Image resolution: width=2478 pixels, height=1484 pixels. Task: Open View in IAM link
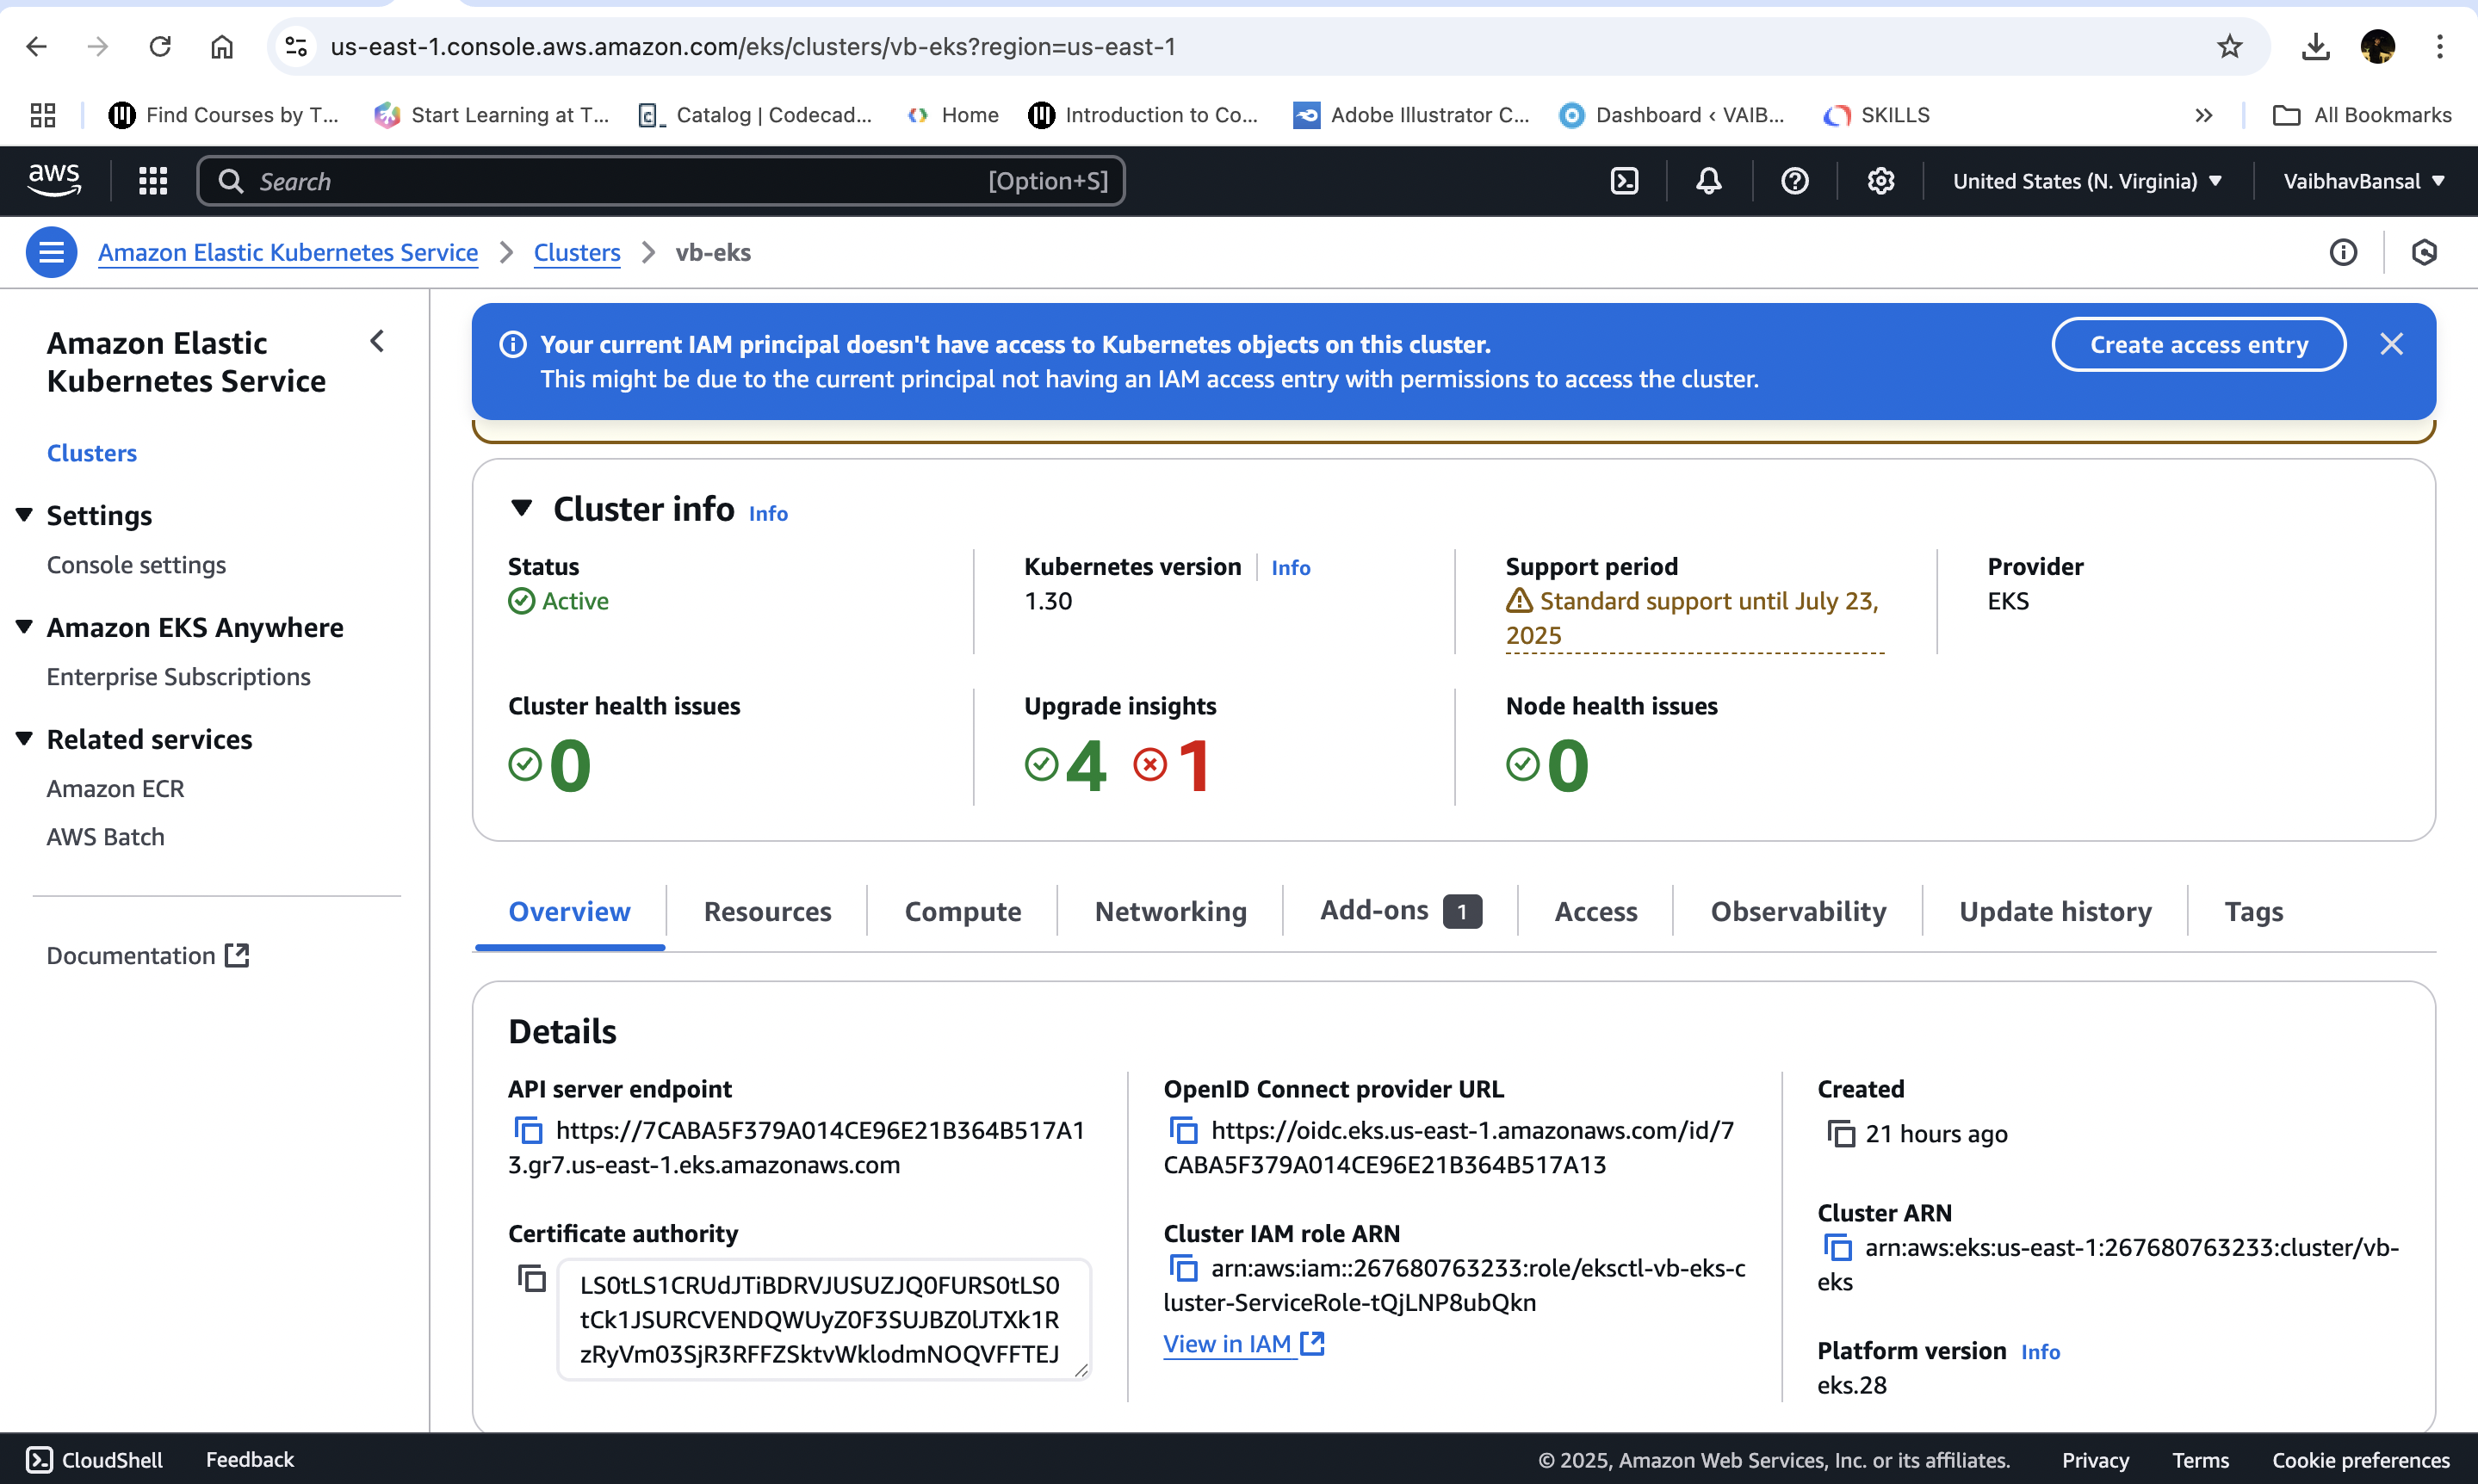tap(1243, 1343)
